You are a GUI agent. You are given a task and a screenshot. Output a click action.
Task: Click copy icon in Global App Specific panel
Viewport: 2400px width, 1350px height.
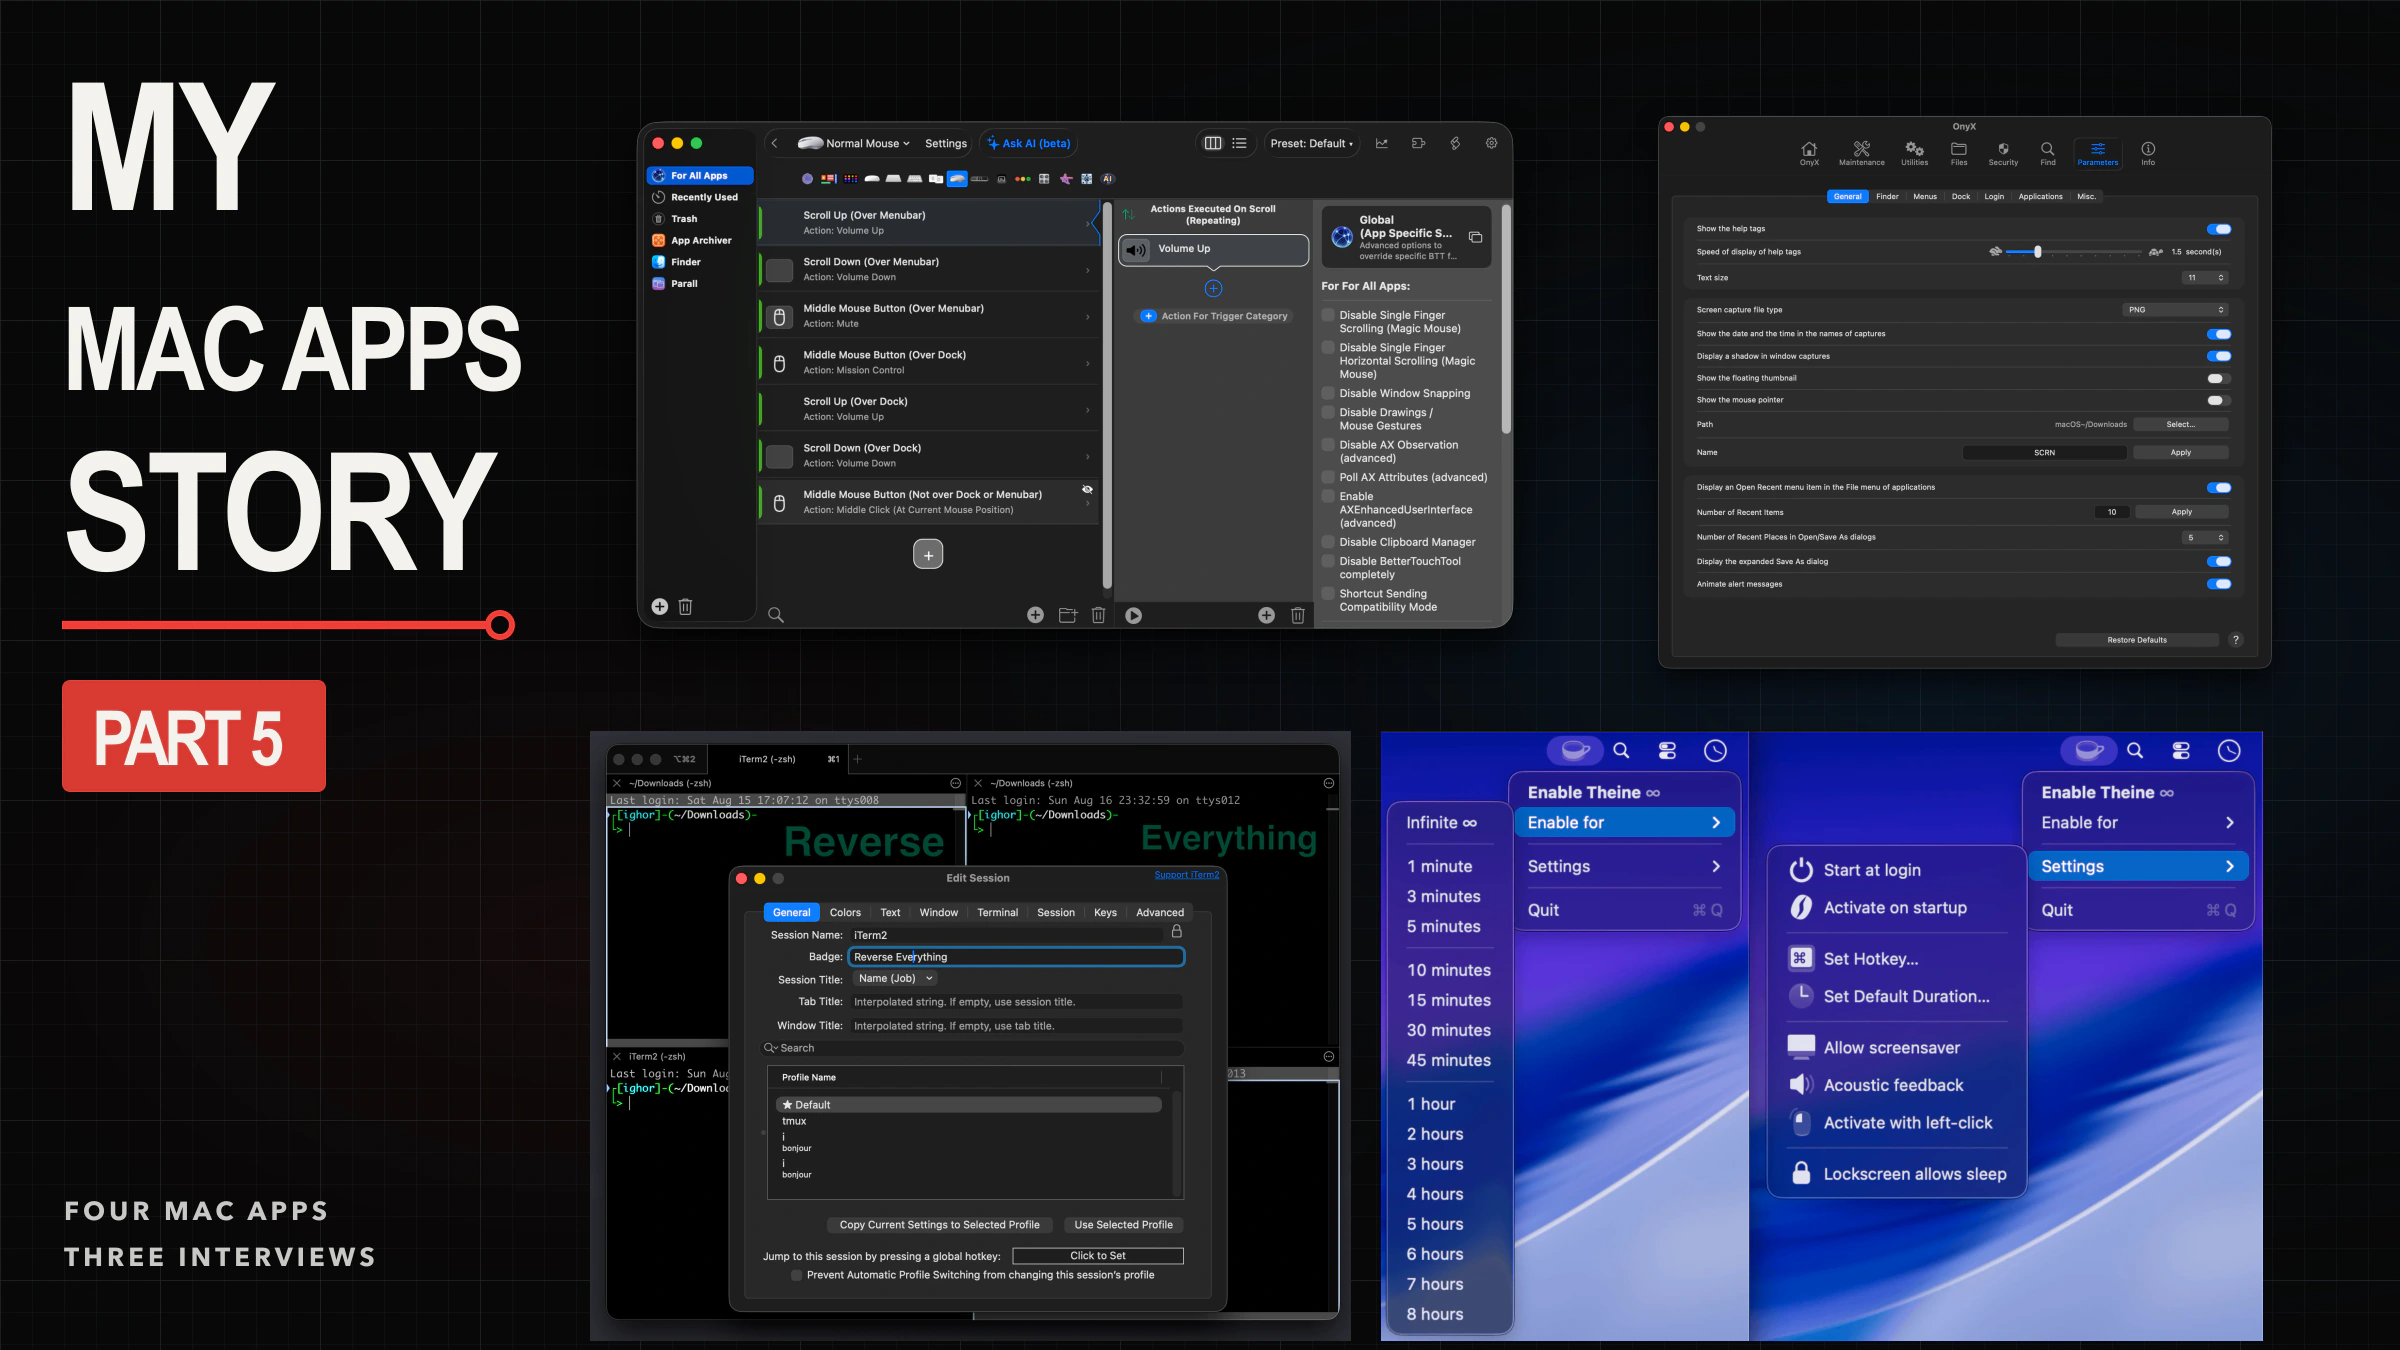click(x=1475, y=237)
